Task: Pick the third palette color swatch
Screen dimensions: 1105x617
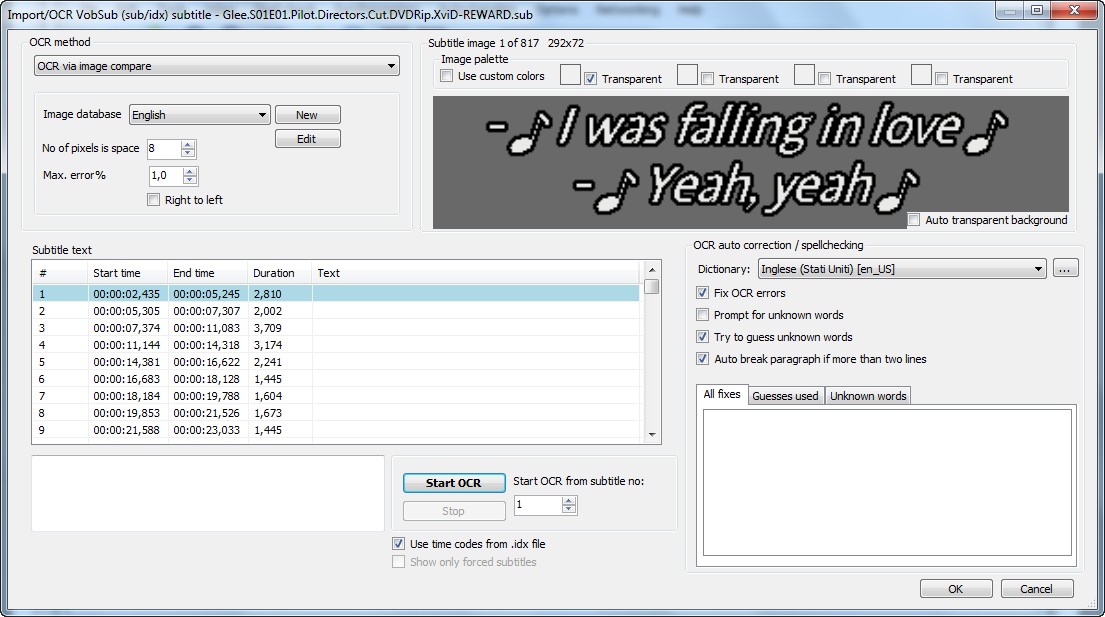Action: pos(804,75)
